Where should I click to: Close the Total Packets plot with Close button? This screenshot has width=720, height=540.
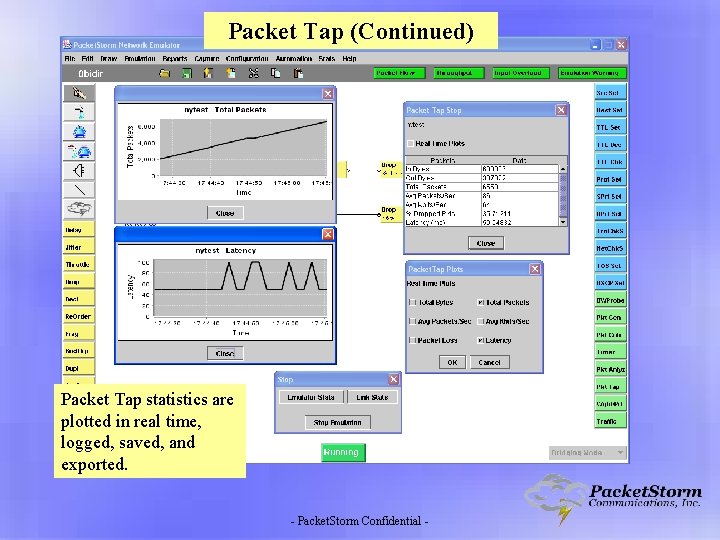(225, 213)
